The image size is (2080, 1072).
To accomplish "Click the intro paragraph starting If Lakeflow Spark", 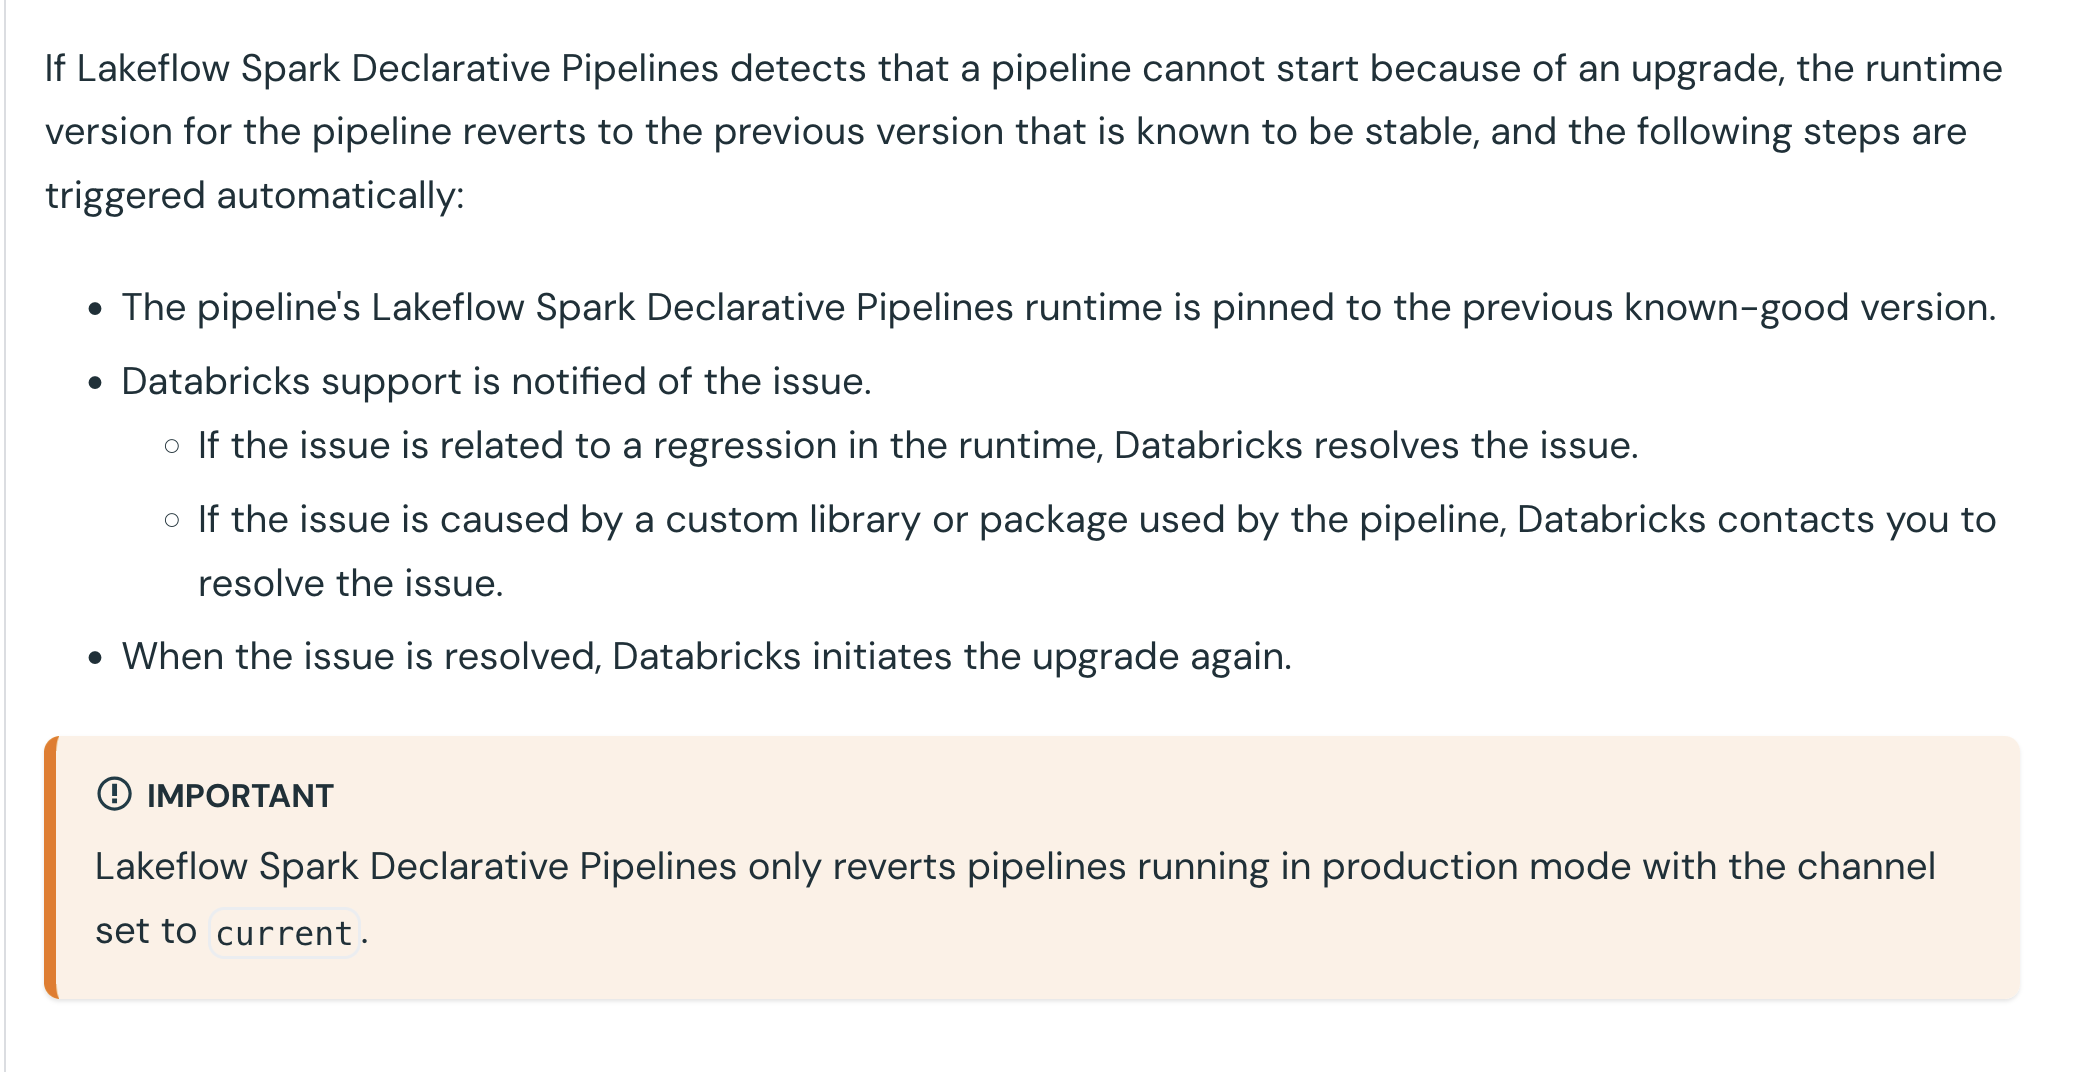I will (x=1023, y=132).
